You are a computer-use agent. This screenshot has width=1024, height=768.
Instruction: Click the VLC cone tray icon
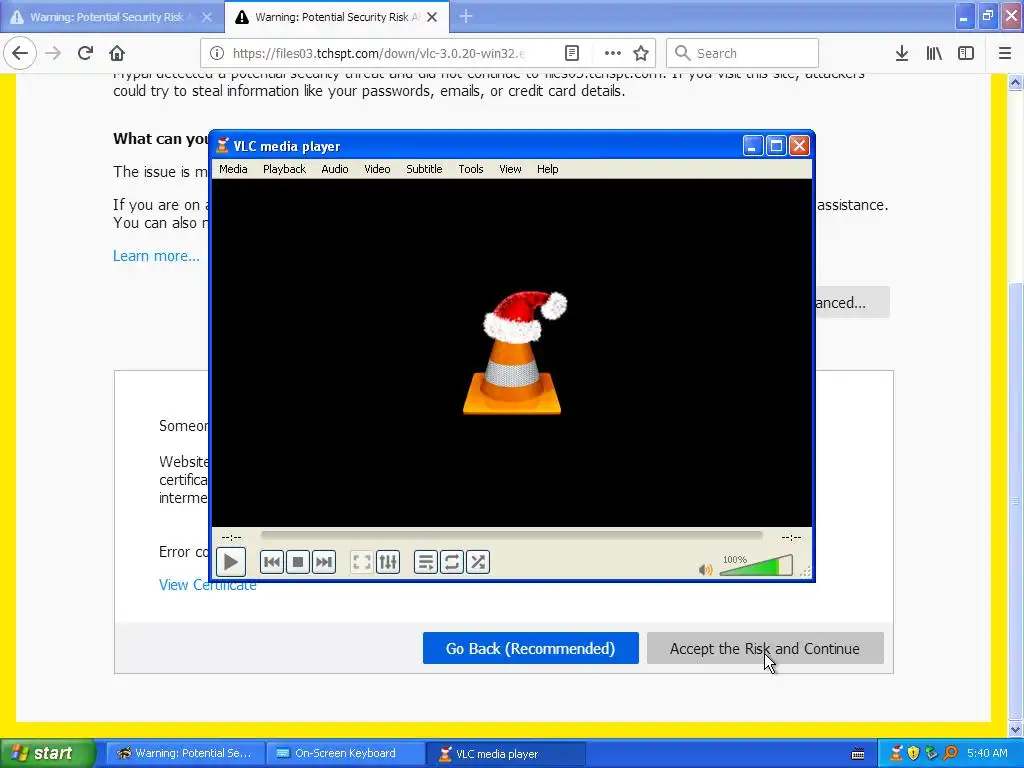[x=897, y=753]
